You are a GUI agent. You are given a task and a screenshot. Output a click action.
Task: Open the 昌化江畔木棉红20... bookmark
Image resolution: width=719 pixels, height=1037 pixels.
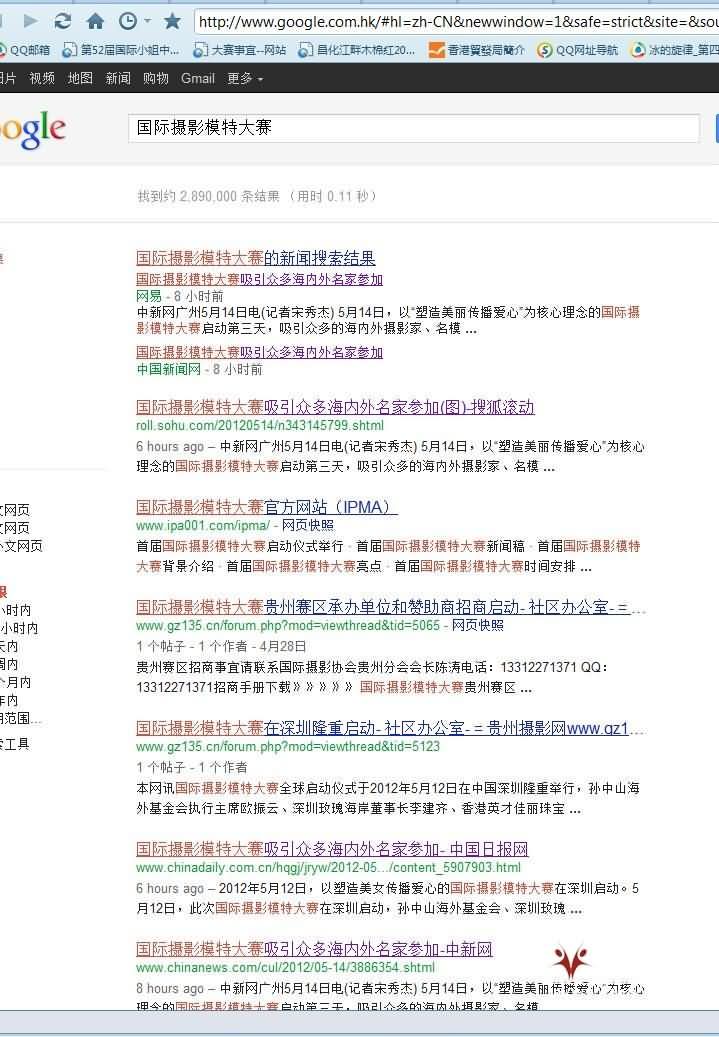click(x=357, y=50)
